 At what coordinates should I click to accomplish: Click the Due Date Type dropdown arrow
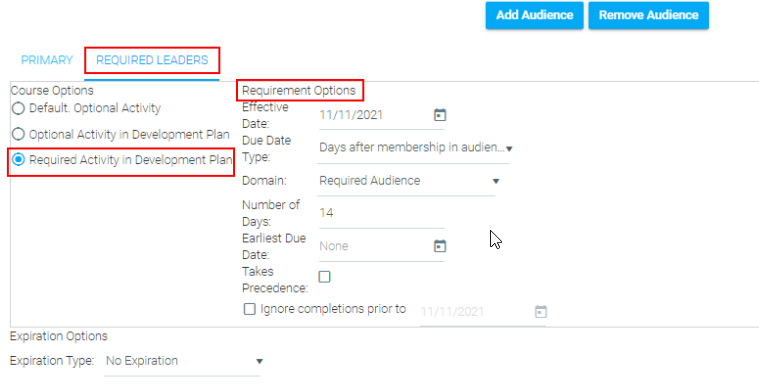pos(509,149)
